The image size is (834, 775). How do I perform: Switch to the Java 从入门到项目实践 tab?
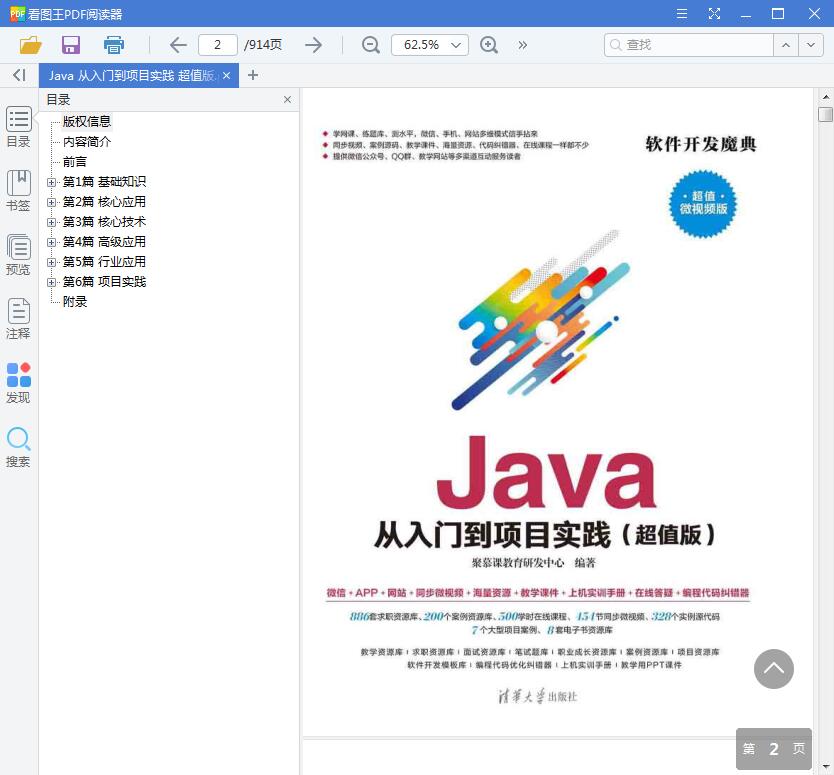click(132, 76)
